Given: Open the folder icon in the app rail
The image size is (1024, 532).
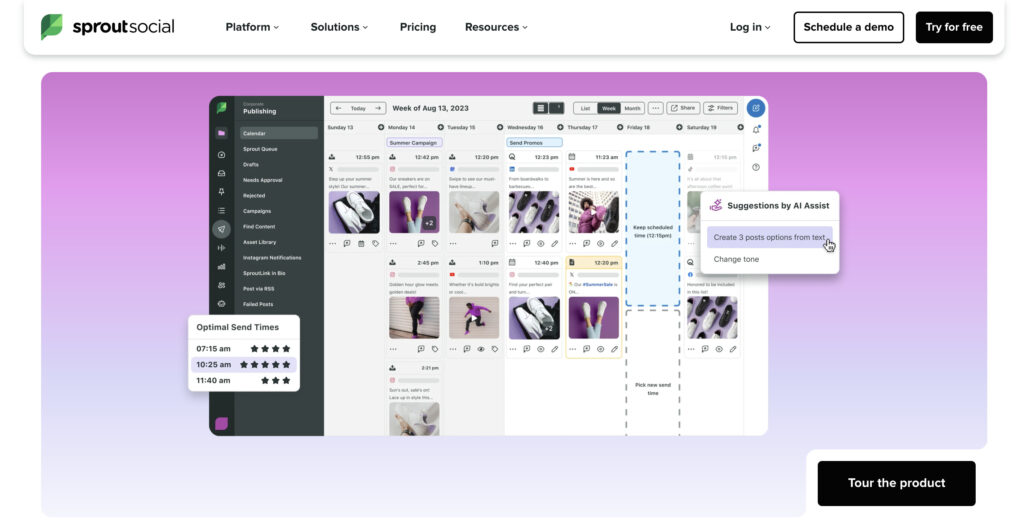Looking at the screenshot, I should 221,133.
